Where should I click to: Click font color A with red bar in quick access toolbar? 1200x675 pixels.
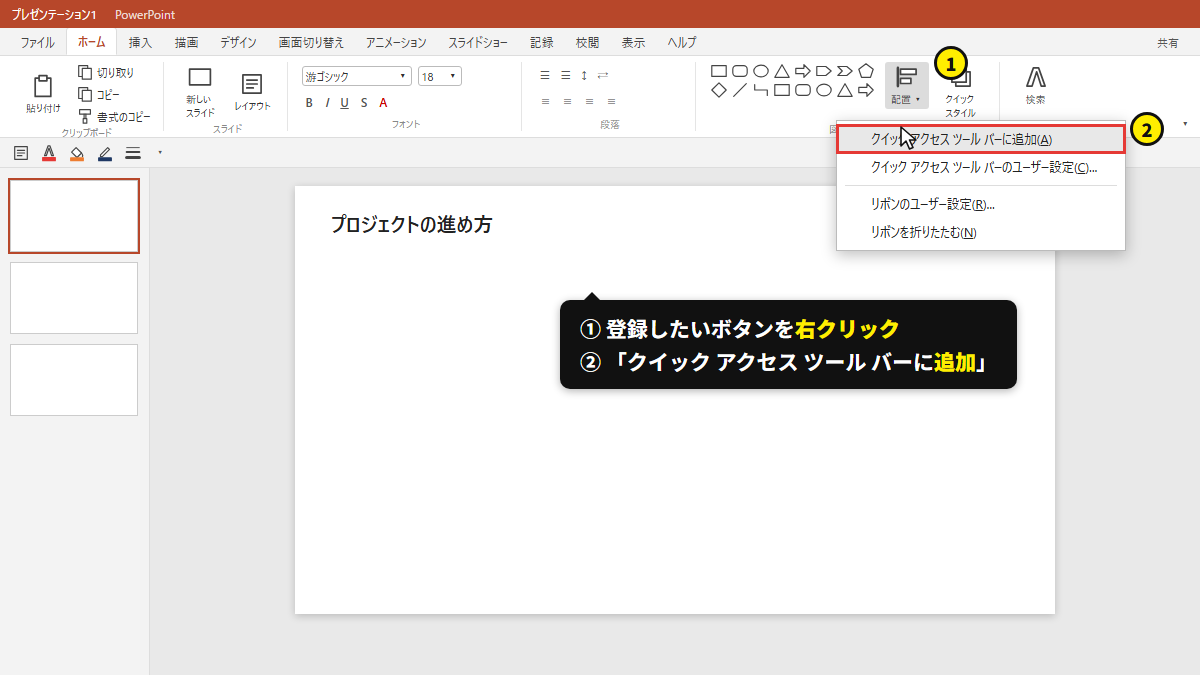click(49, 153)
